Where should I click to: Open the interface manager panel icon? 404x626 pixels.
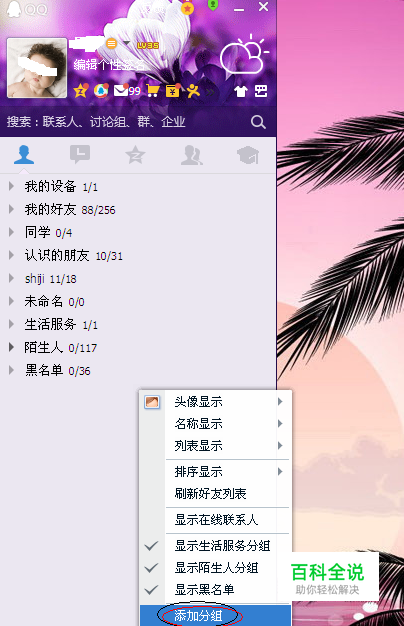tap(261, 91)
